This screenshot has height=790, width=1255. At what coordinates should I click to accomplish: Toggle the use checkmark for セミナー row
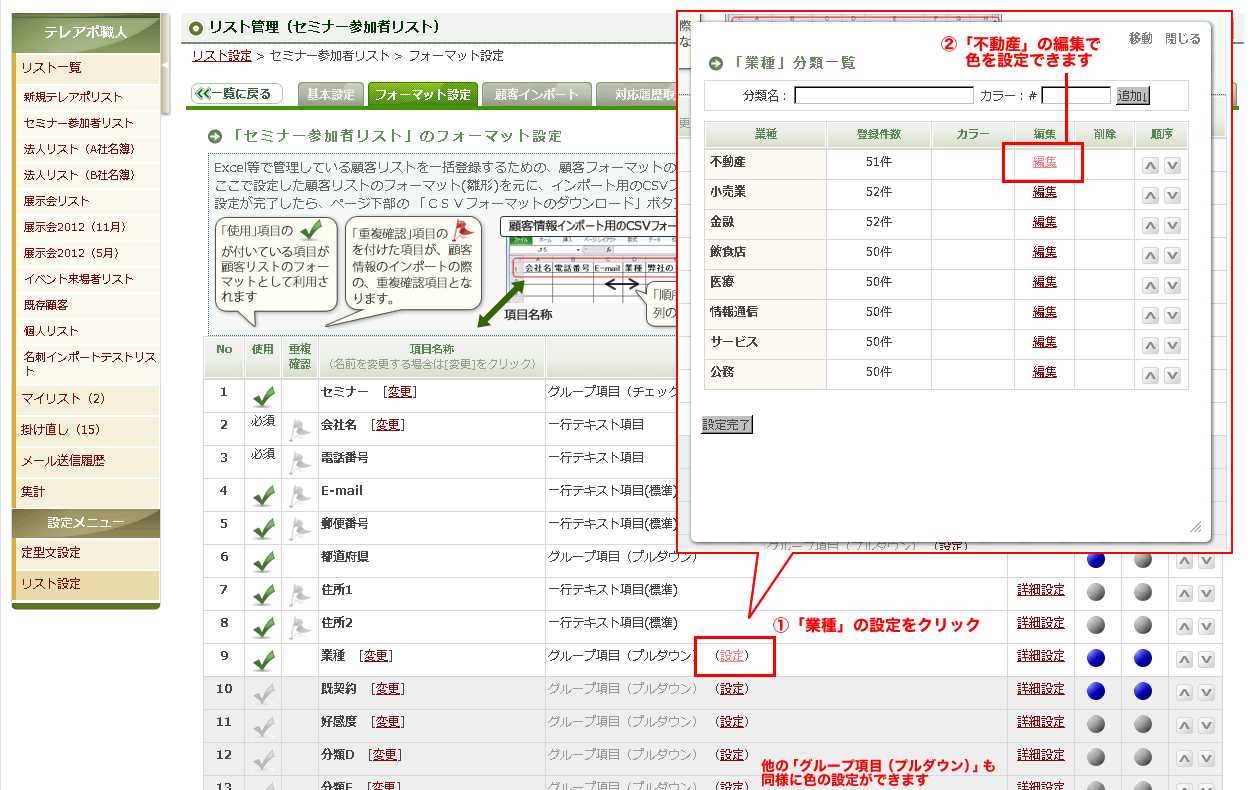(x=264, y=397)
